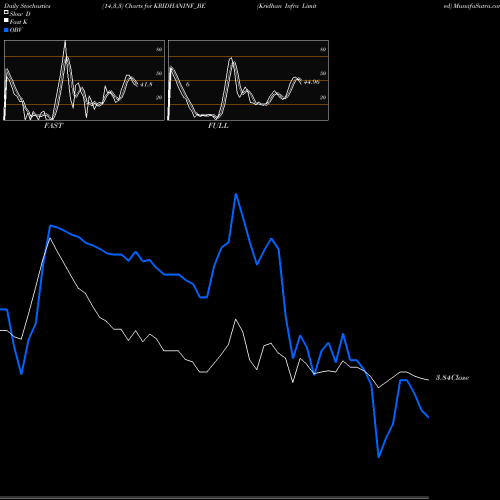Click the Fast K legend swatch
Image resolution: width=500 pixels, height=500 pixels.
(x=6, y=20)
